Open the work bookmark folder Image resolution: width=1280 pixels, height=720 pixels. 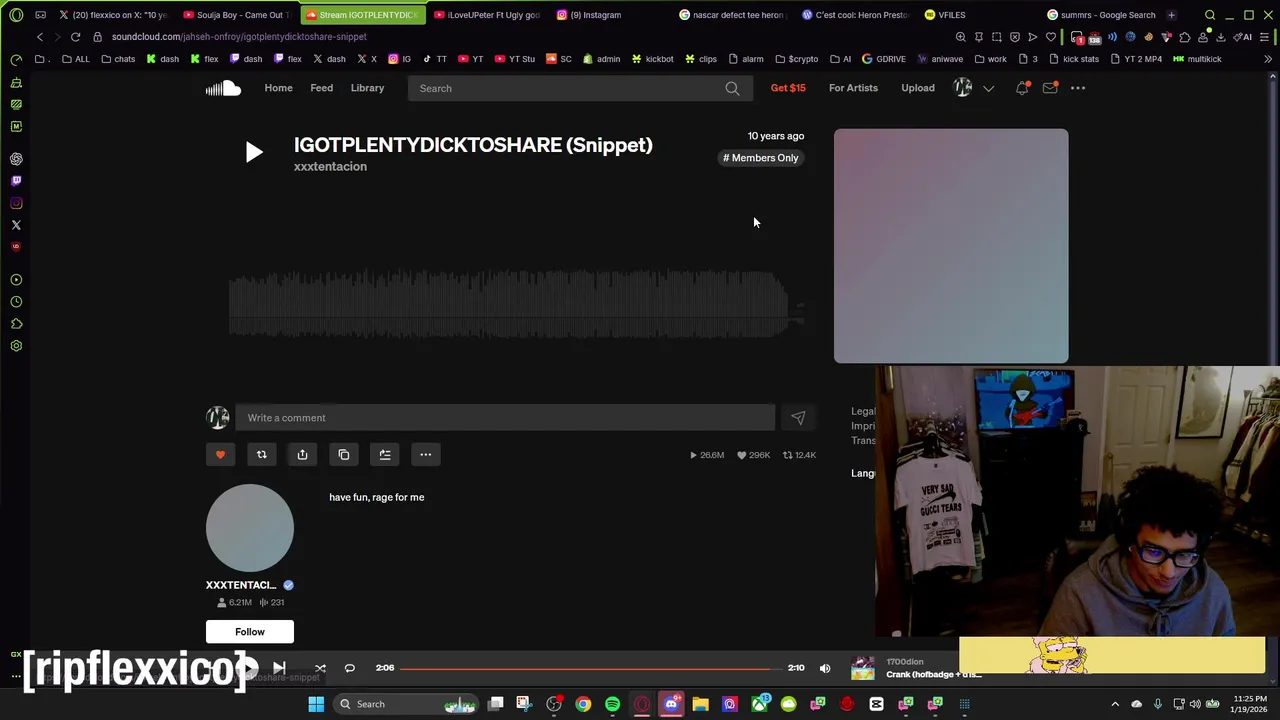pyautogui.click(x=990, y=59)
